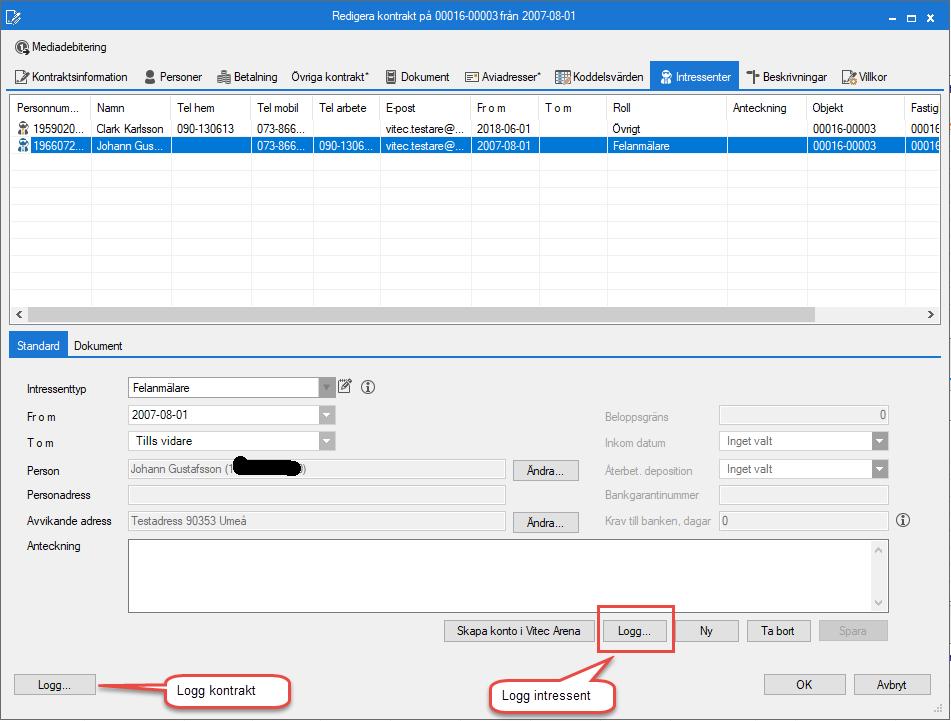
Task: Click the horizontal scrollbar of the table
Action: [x=422, y=314]
